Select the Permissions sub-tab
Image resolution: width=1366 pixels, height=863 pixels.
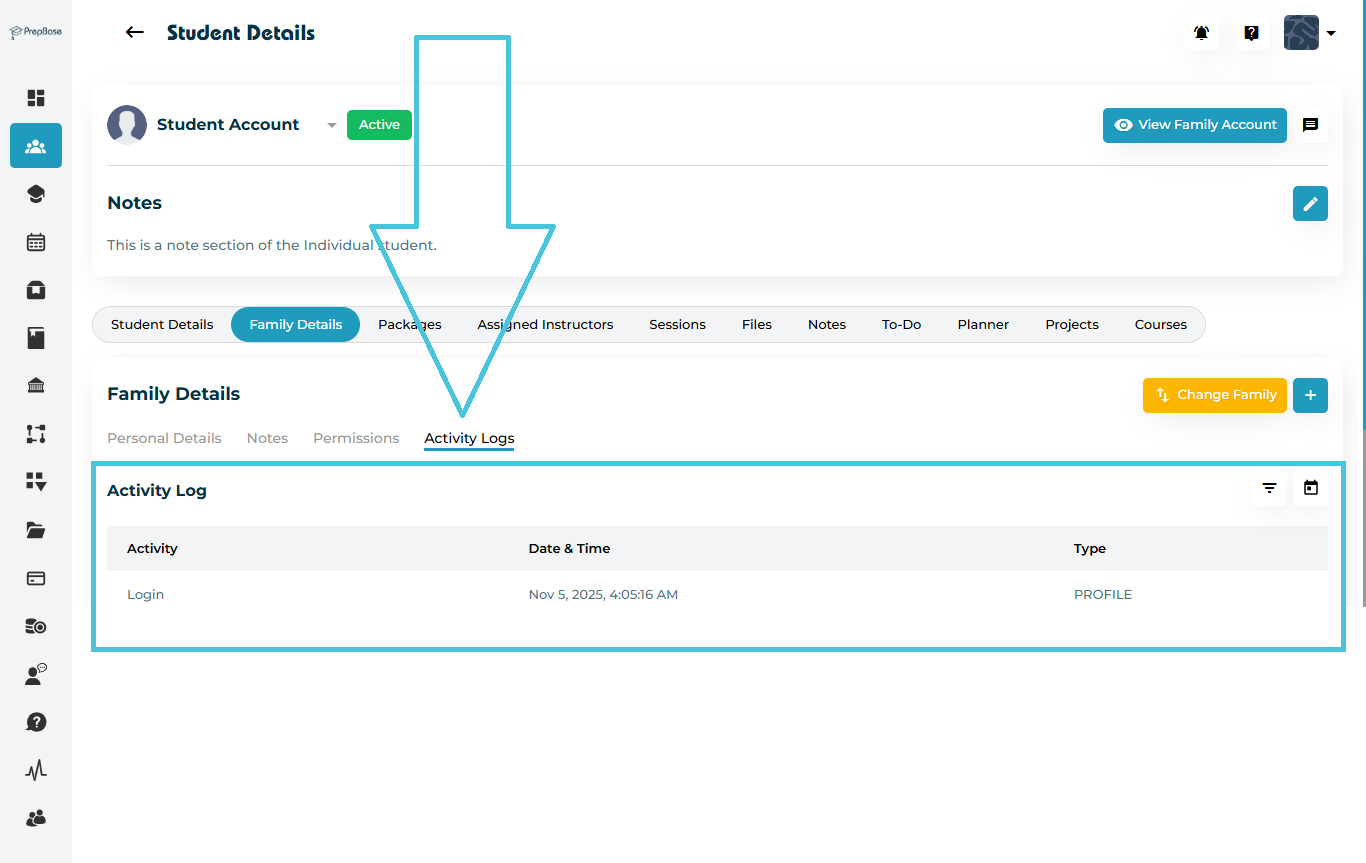pos(356,438)
